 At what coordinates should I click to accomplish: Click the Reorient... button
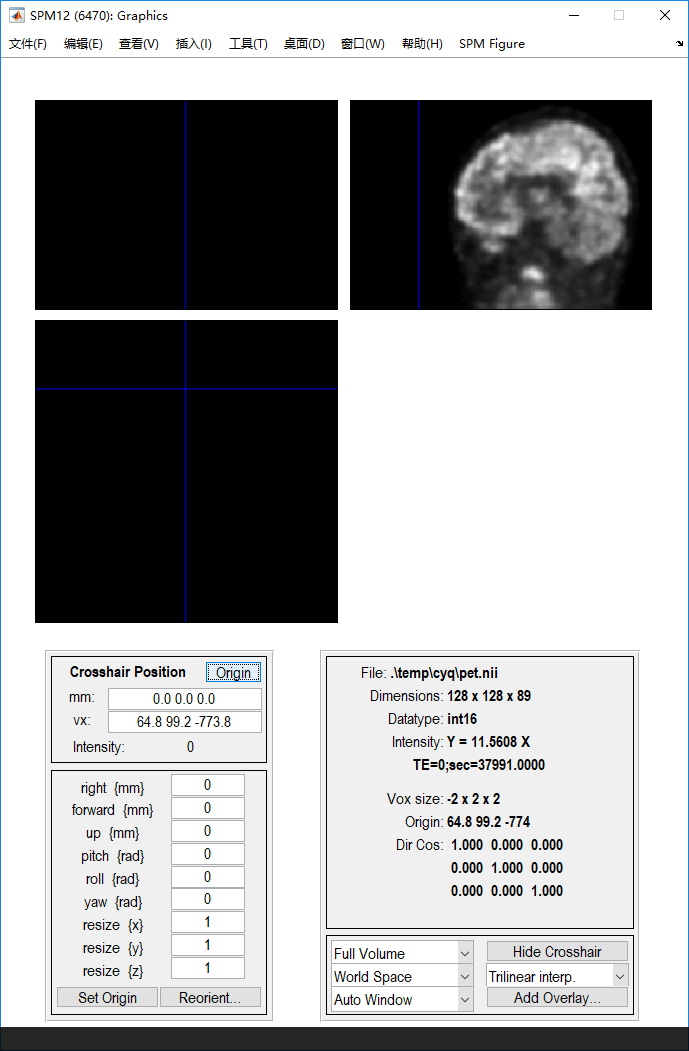point(210,997)
